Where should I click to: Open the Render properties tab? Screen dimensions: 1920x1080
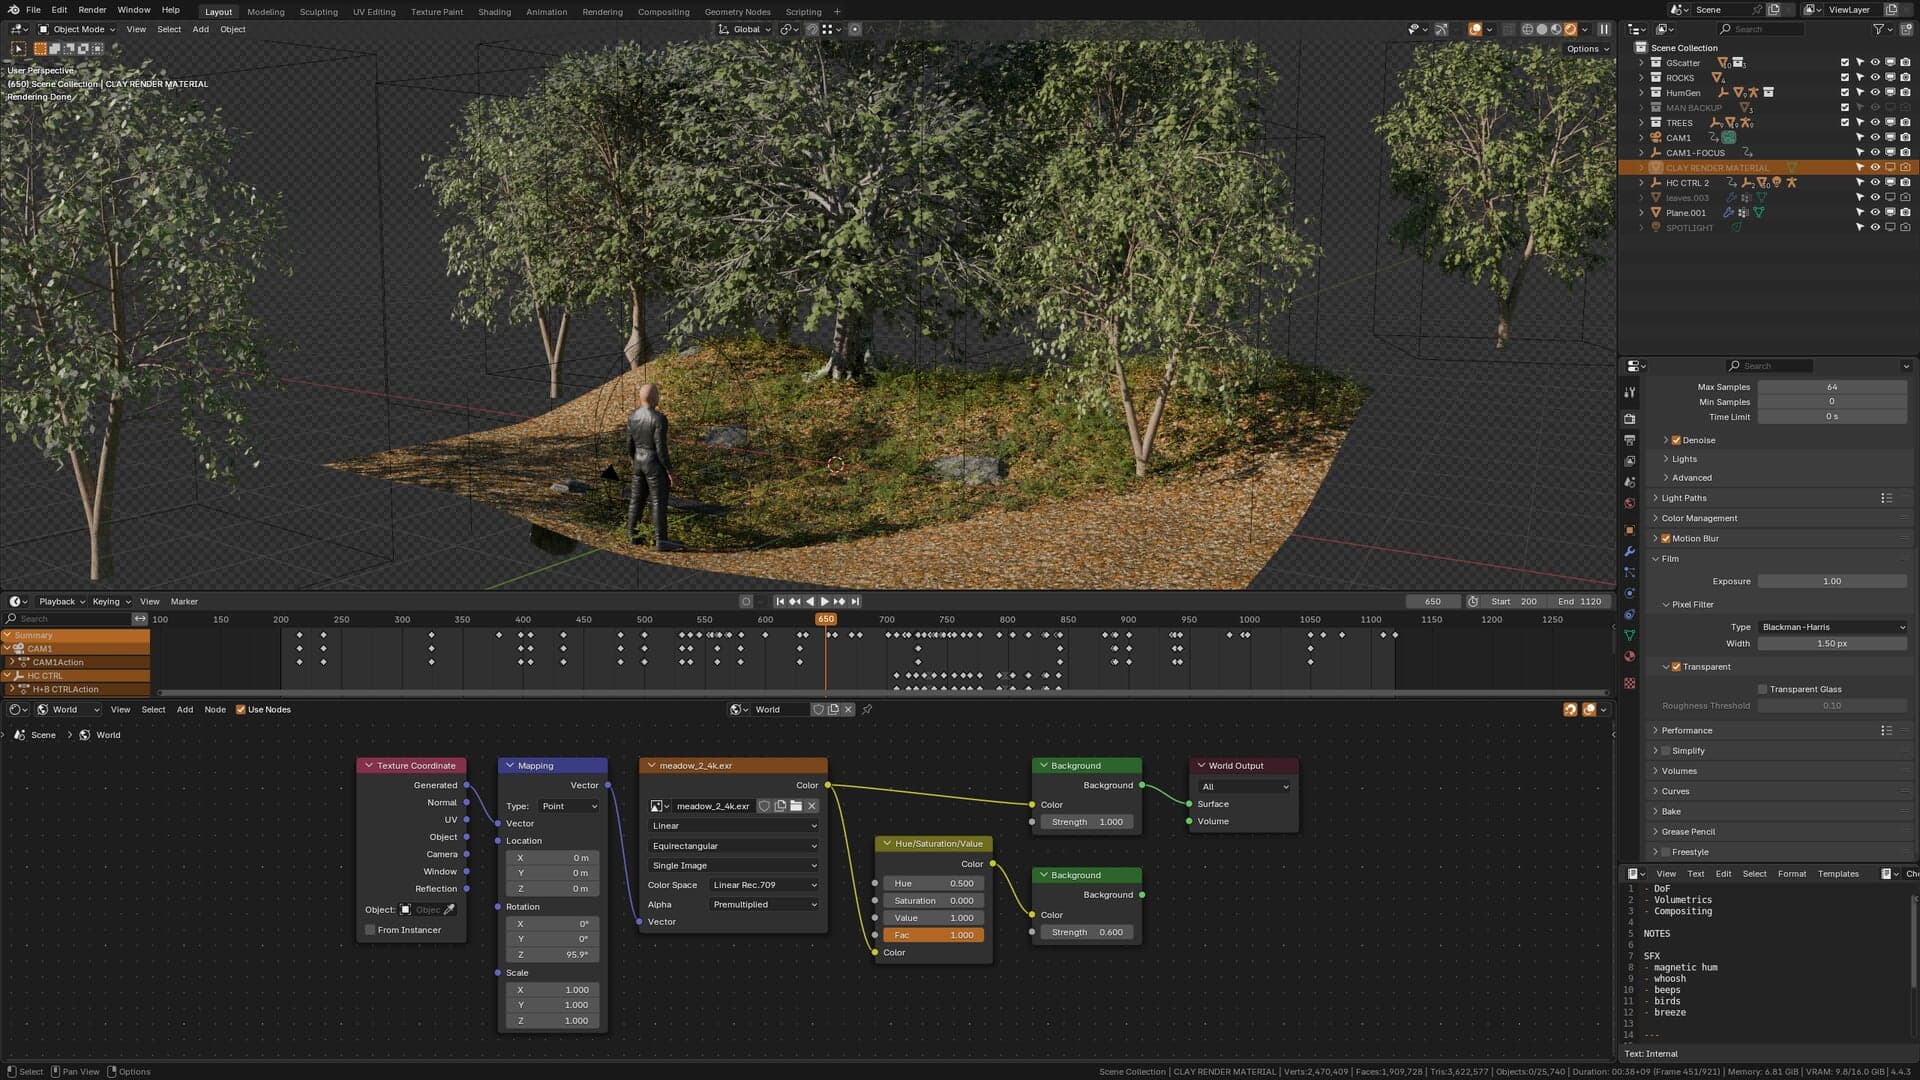tap(1630, 419)
